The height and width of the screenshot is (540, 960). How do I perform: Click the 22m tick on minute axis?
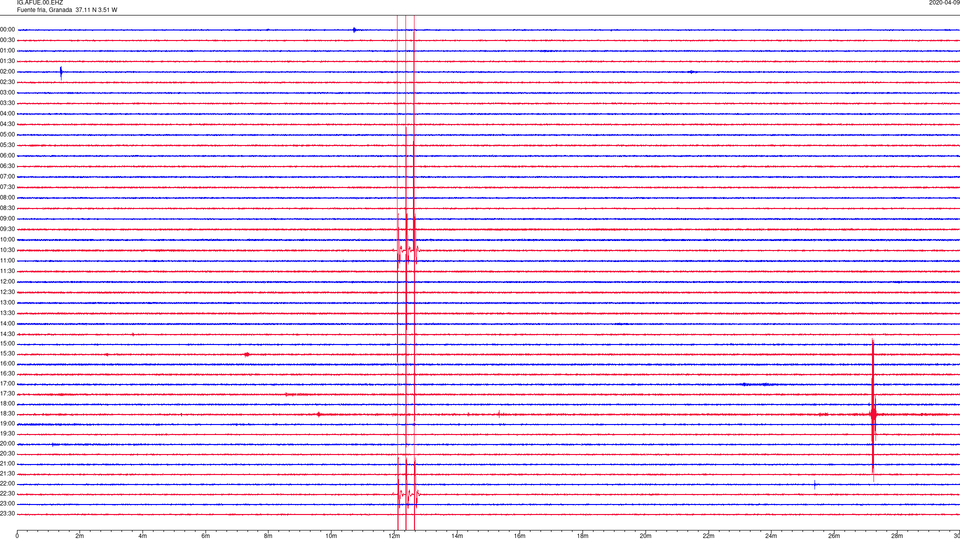pyautogui.click(x=708, y=536)
